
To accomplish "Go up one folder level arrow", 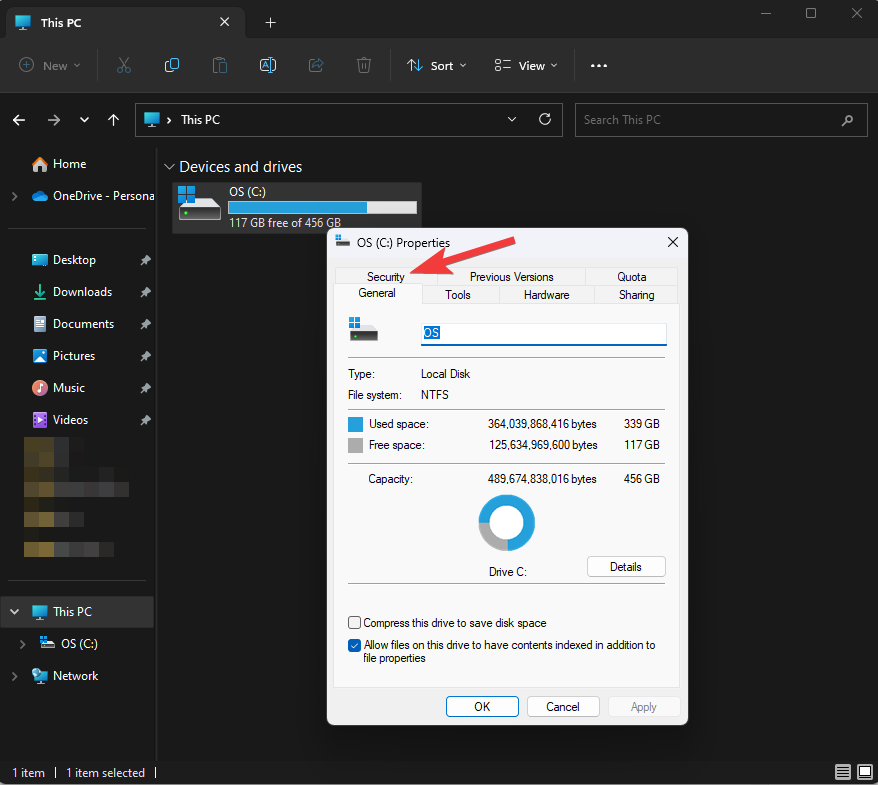I will coord(114,120).
